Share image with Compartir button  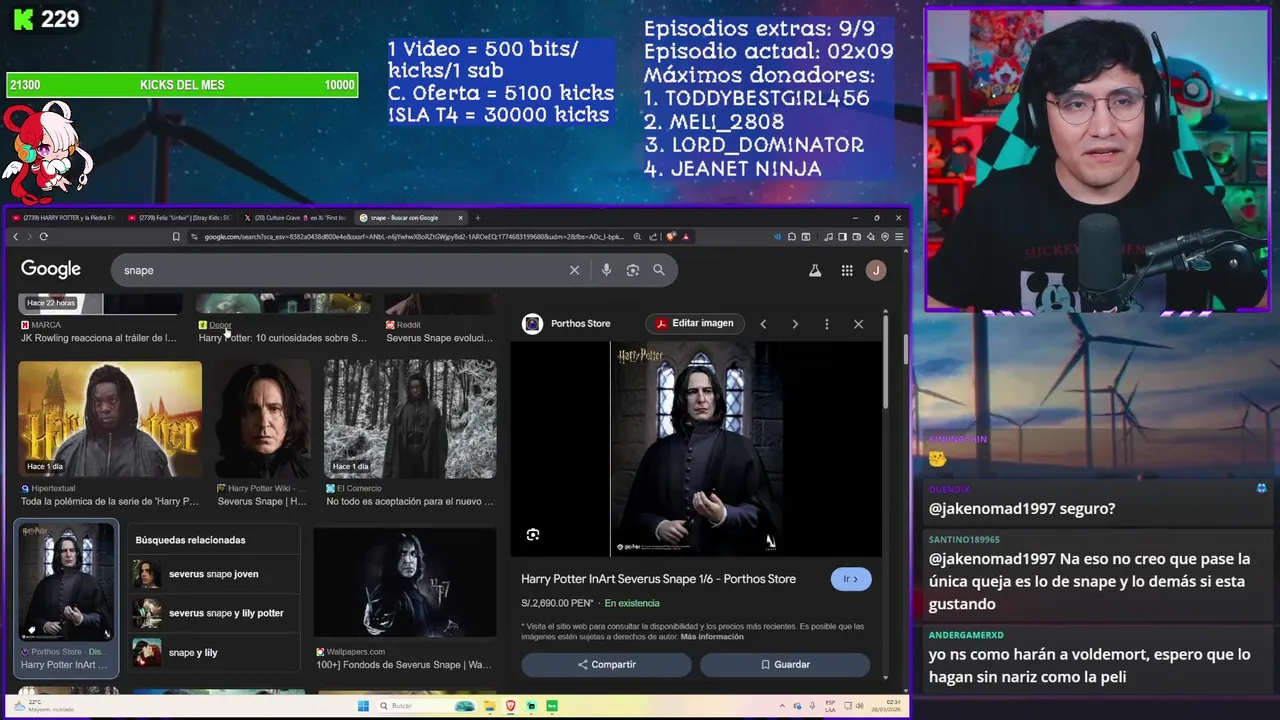coord(607,664)
